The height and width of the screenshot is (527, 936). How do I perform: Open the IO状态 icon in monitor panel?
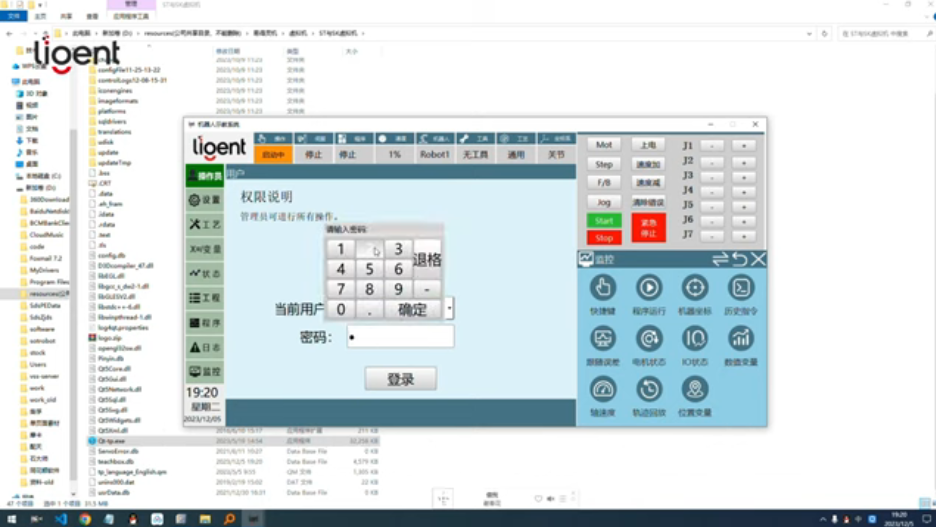point(695,339)
